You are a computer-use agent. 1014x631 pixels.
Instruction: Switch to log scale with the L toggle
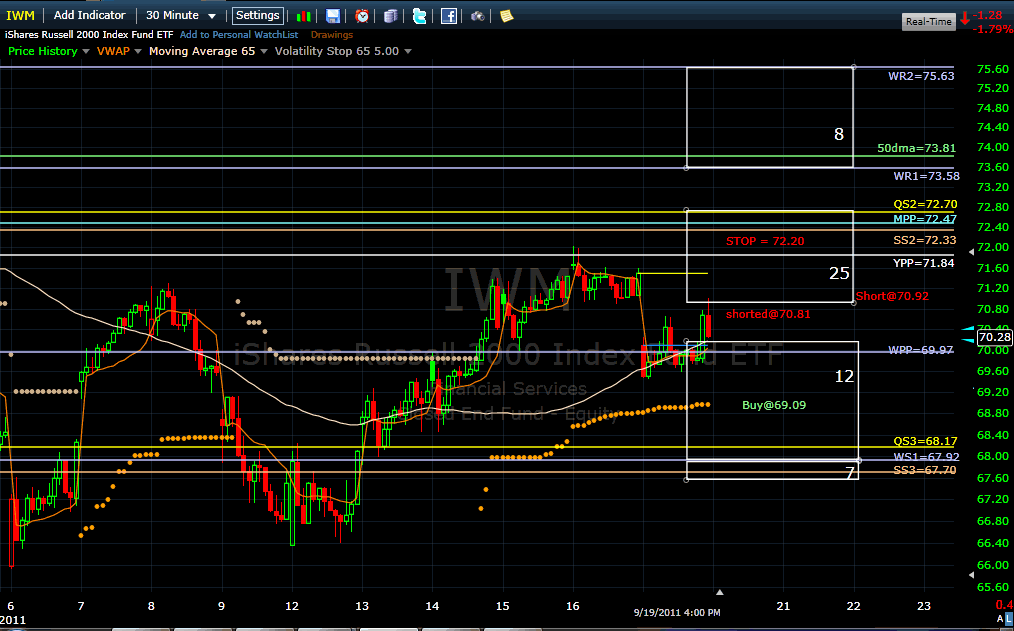tap(1009, 619)
